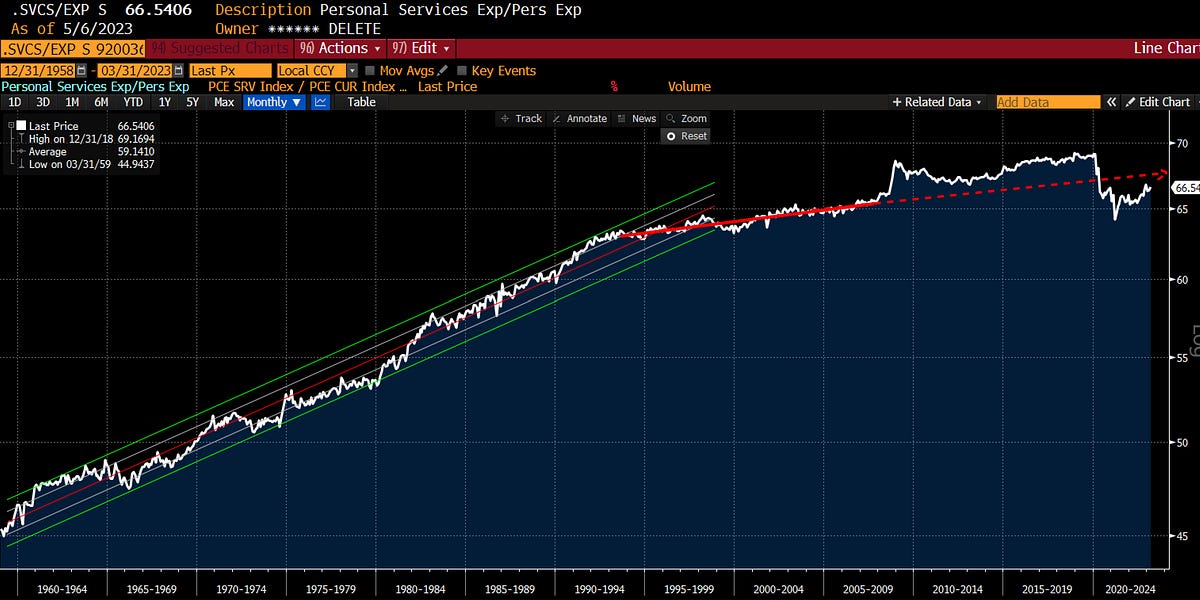This screenshot has width=1200, height=600.
Task: Select the line chart type icon
Action: tap(318, 102)
